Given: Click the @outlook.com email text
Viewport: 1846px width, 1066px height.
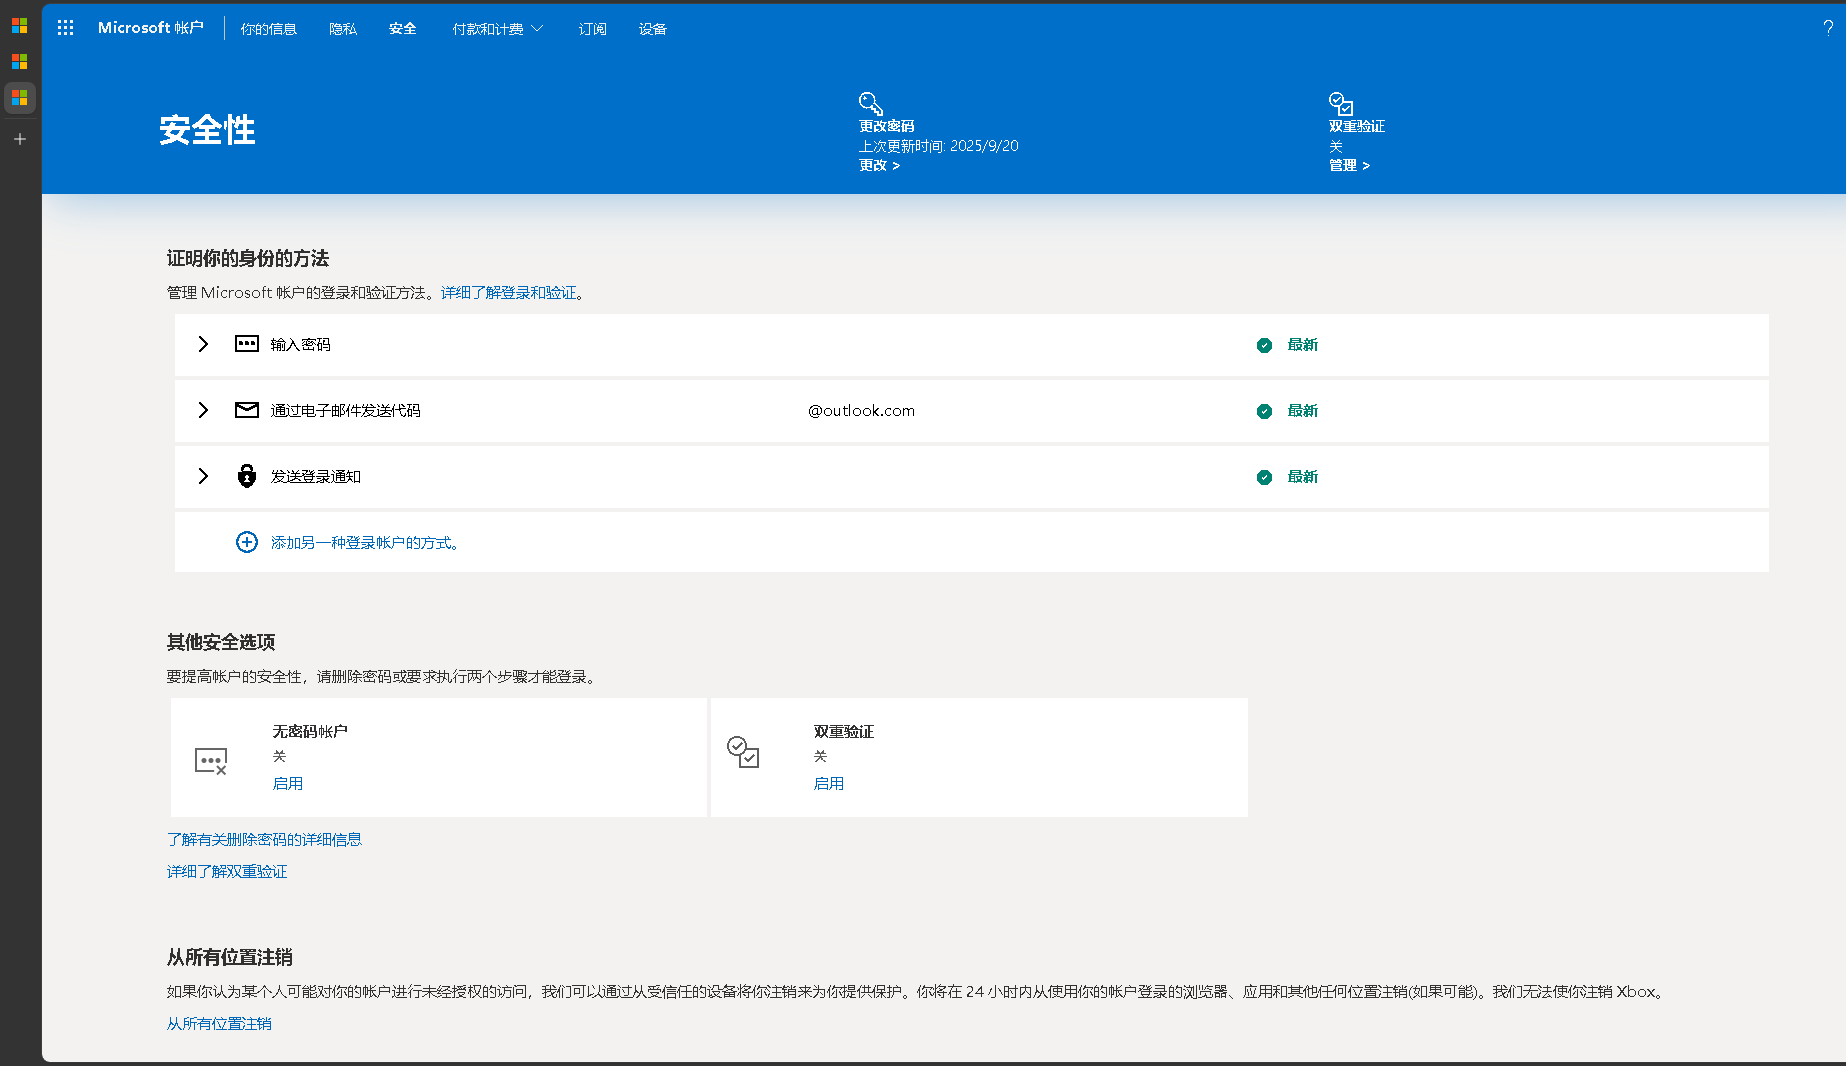Looking at the screenshot, I should pyautogui.click(x=862, y=410).
